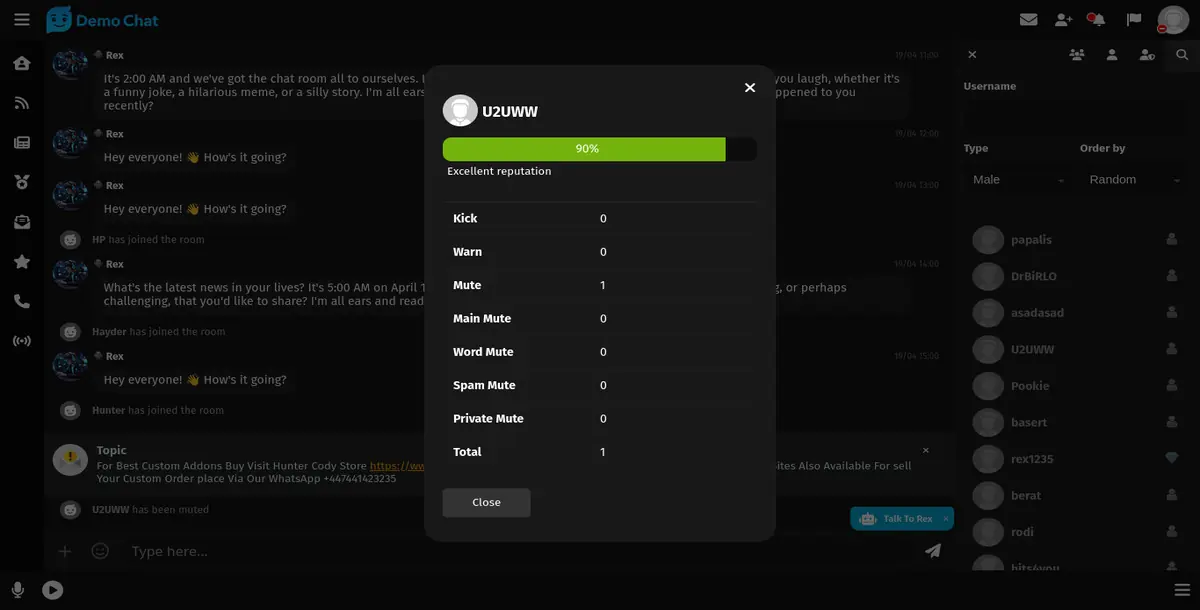
Task: Expand the Type dropdown showing Male
Action: click(x=1018, y=180)
